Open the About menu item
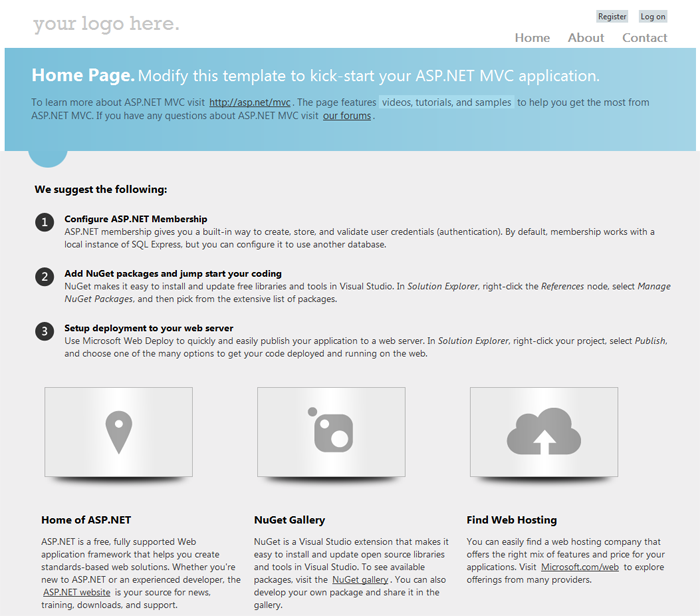The height and width of the screenshot is (616, 700). (586, 38)
